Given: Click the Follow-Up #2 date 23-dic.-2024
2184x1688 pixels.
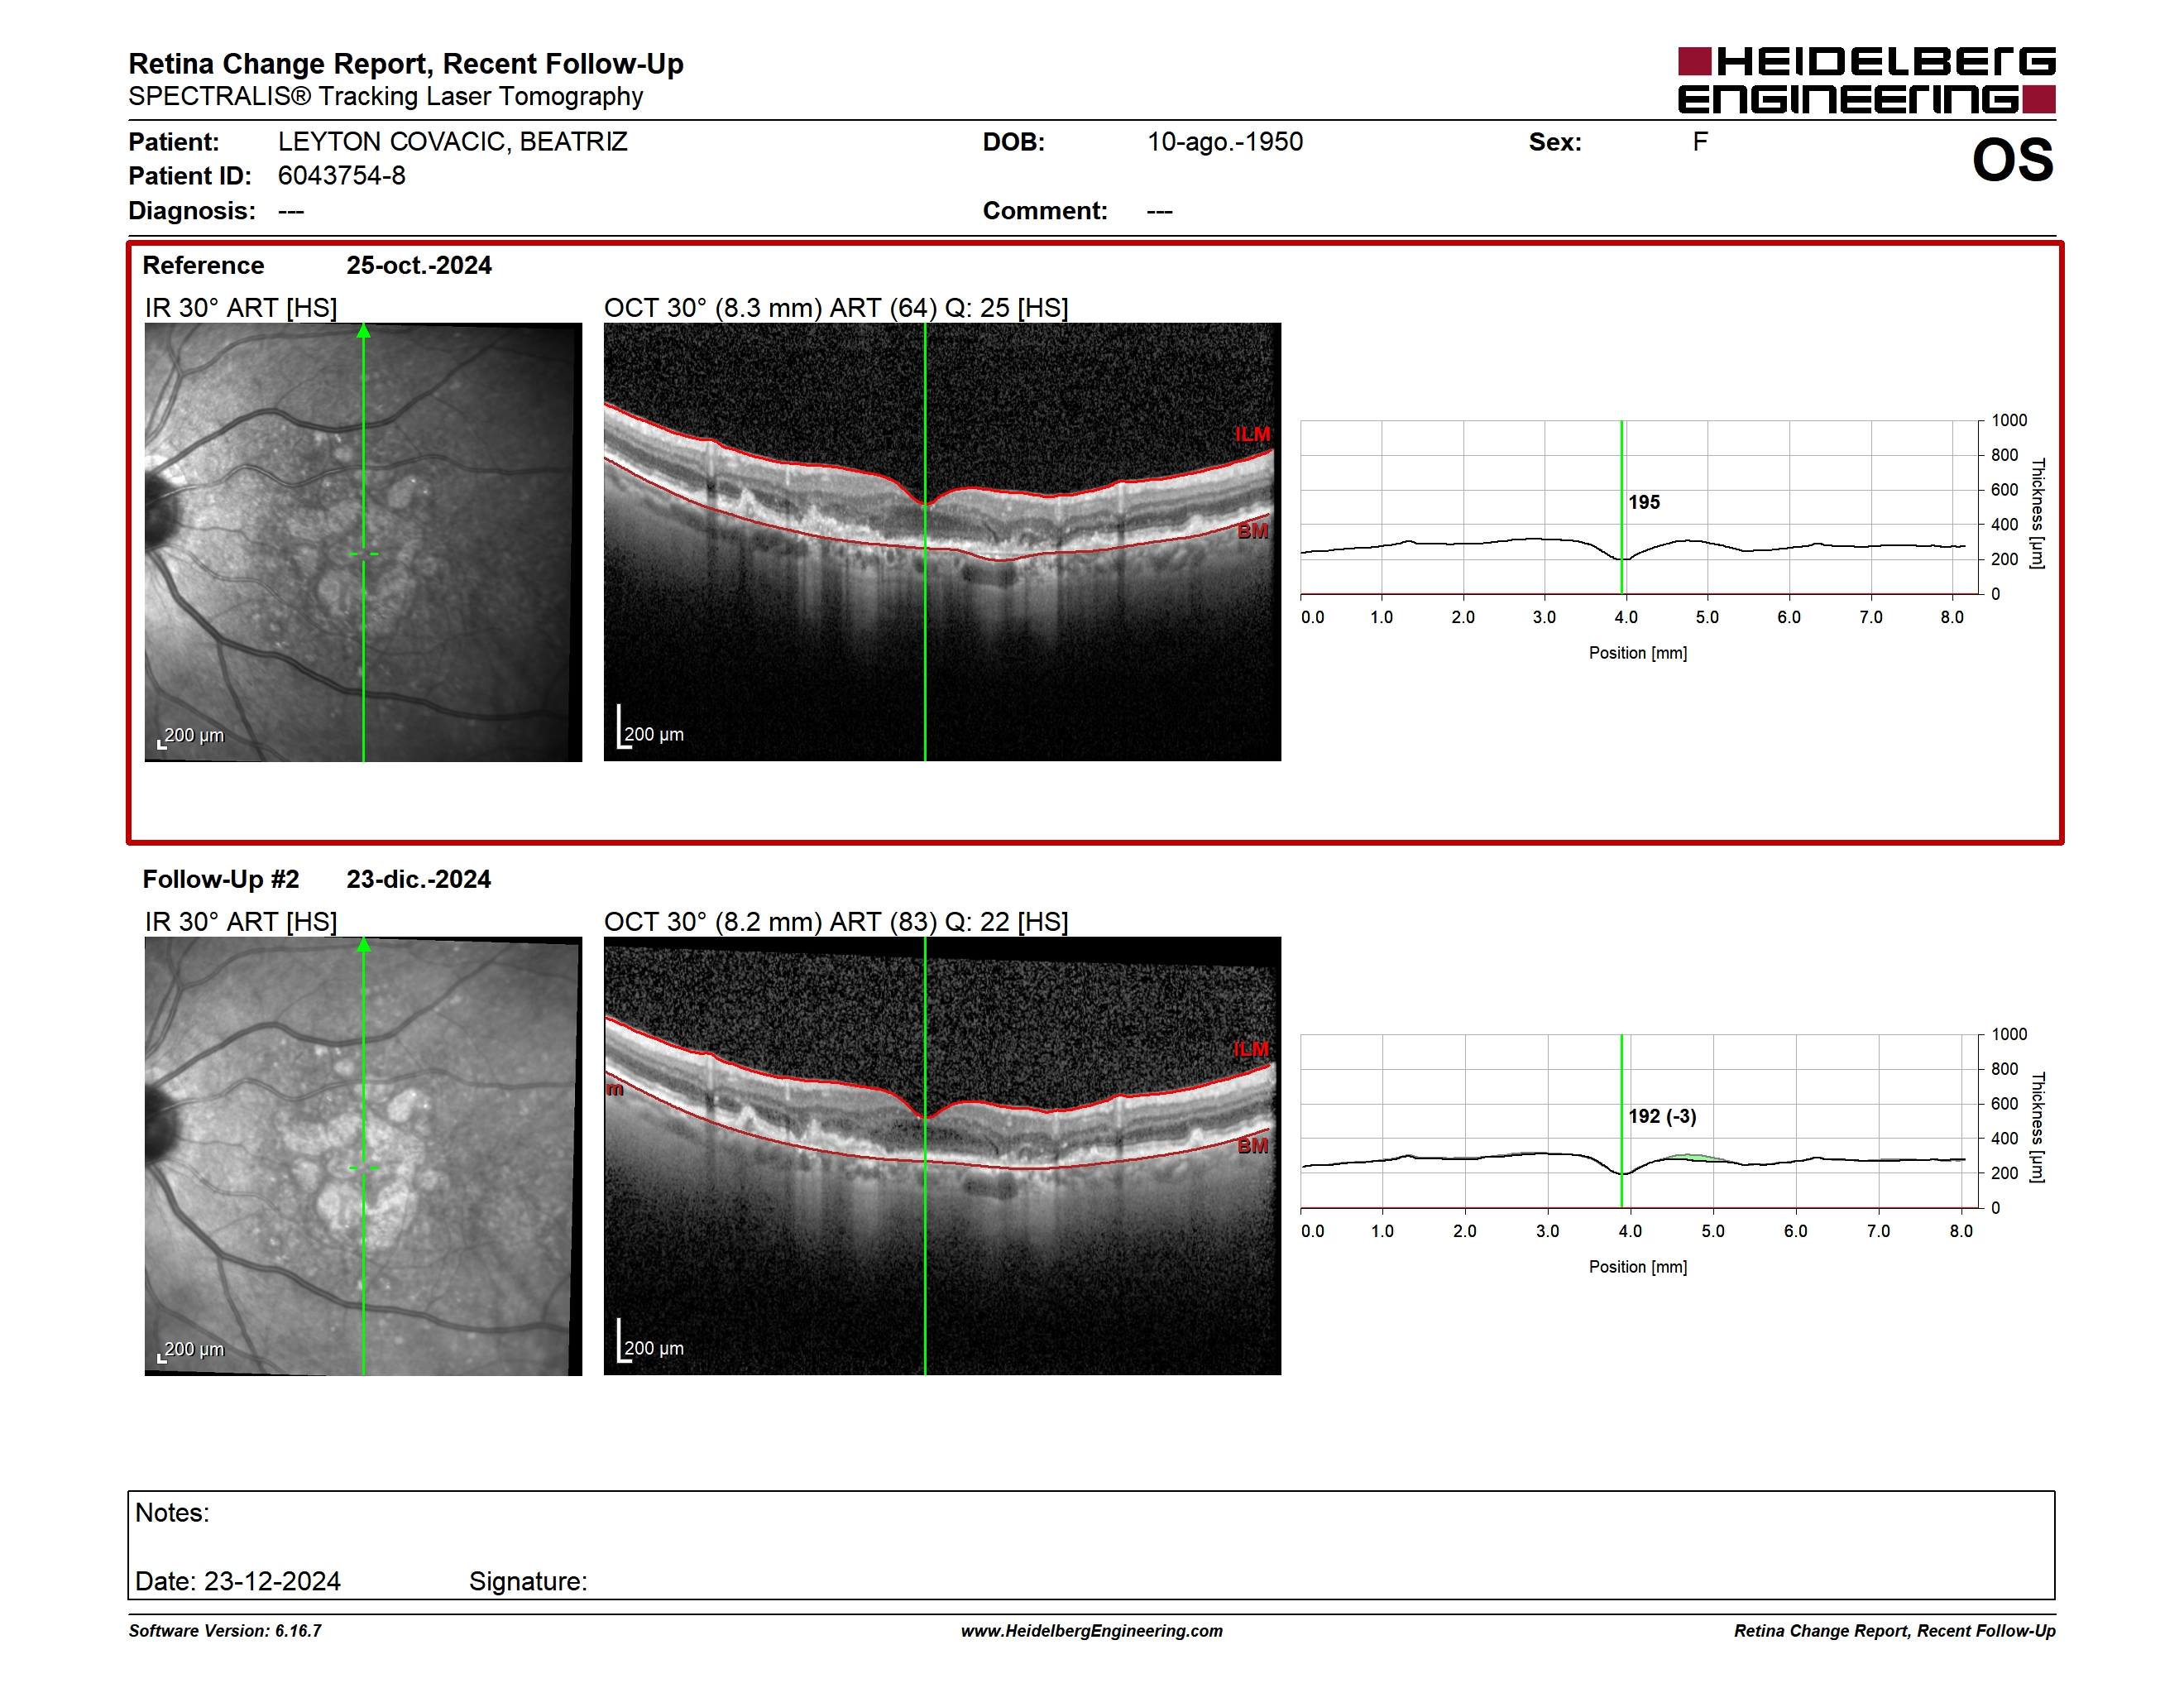Looking at the screenshot, I should [x=419, y=879].
